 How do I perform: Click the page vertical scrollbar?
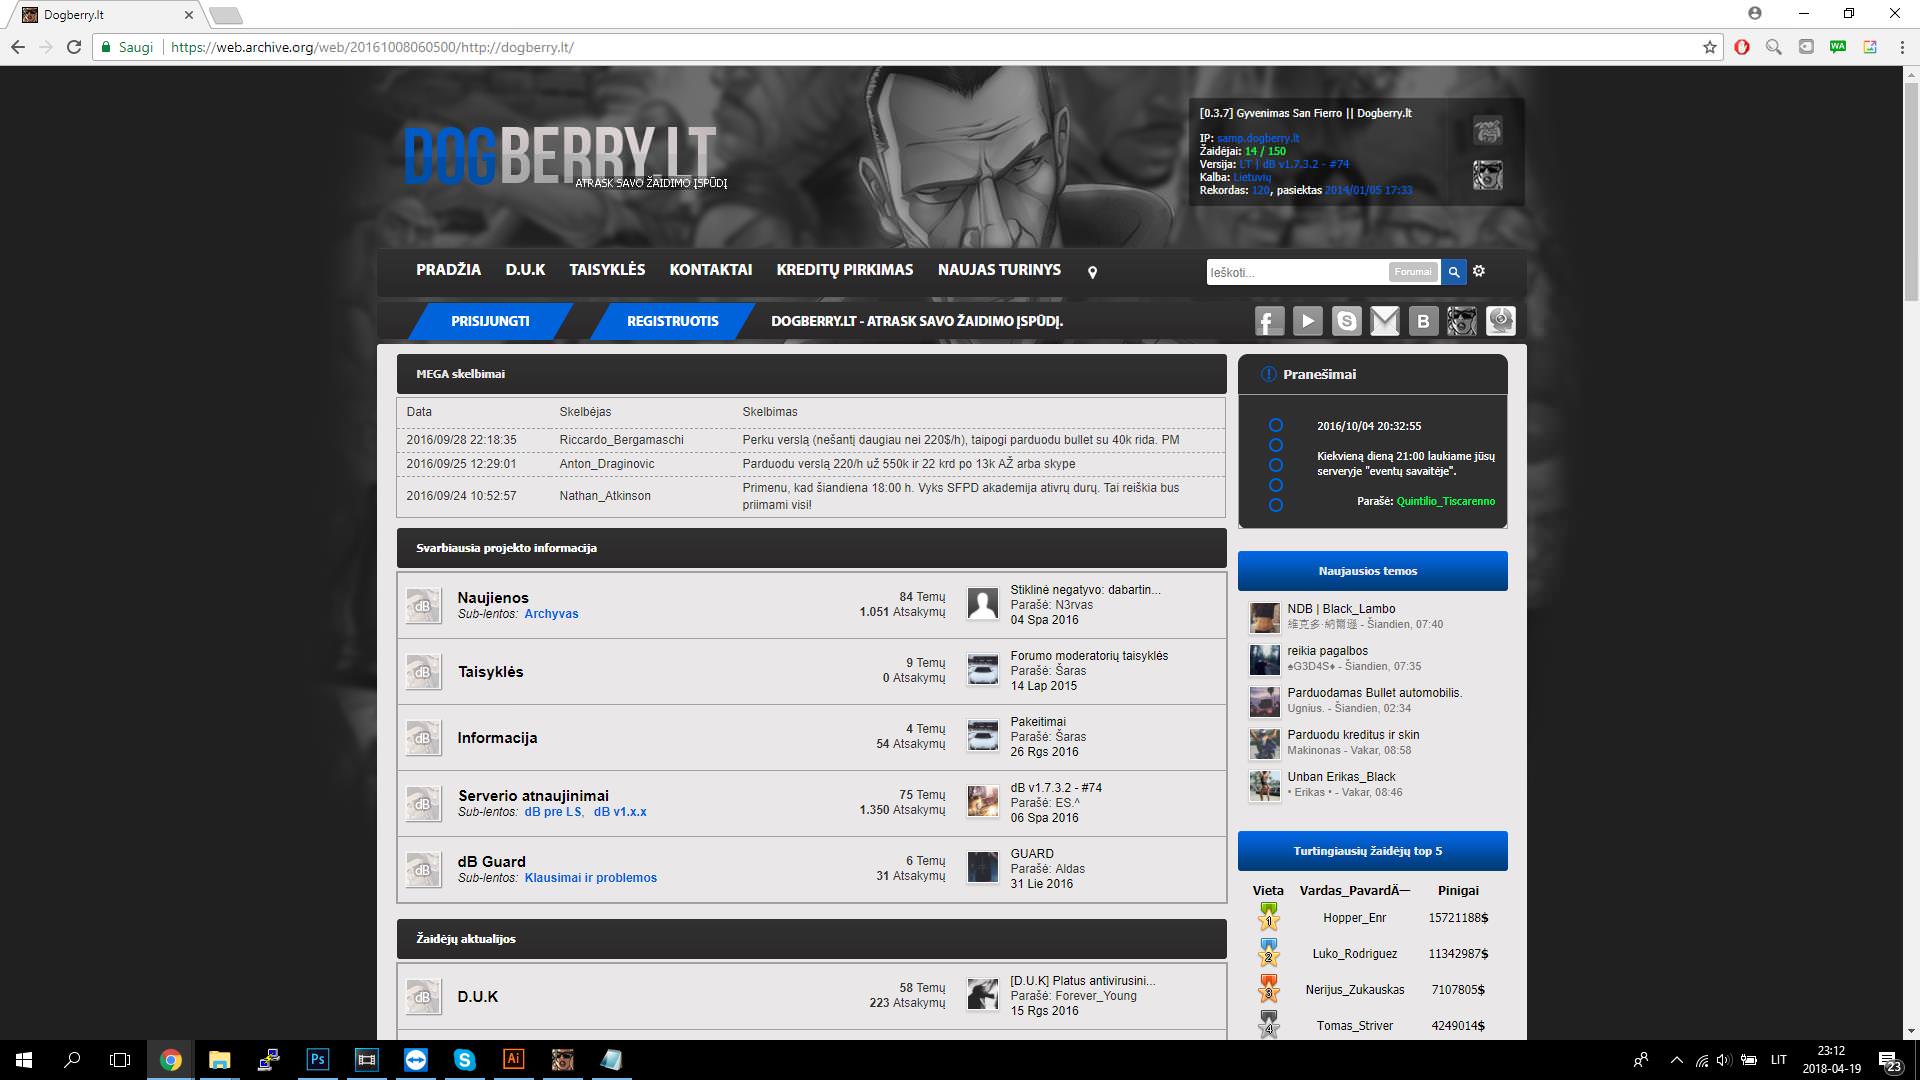click(x=1910, y=190)
